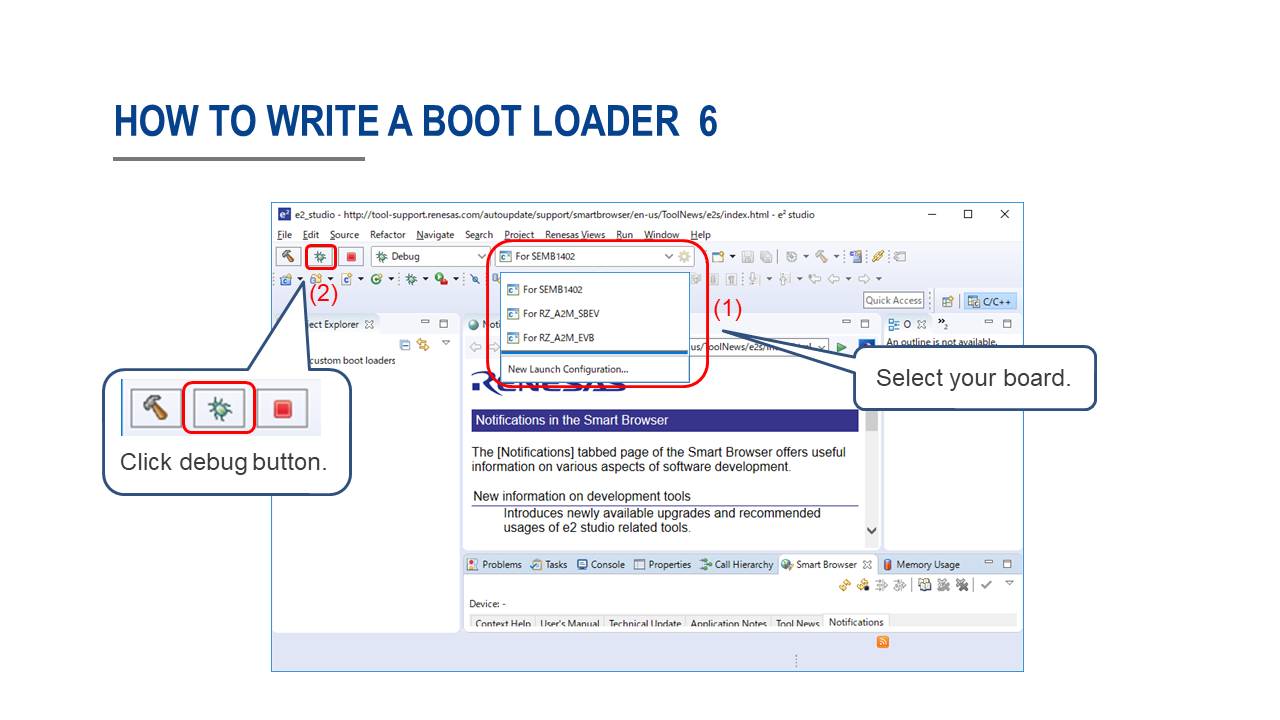Switch to the C/C++ perspective button

[990, 301]
